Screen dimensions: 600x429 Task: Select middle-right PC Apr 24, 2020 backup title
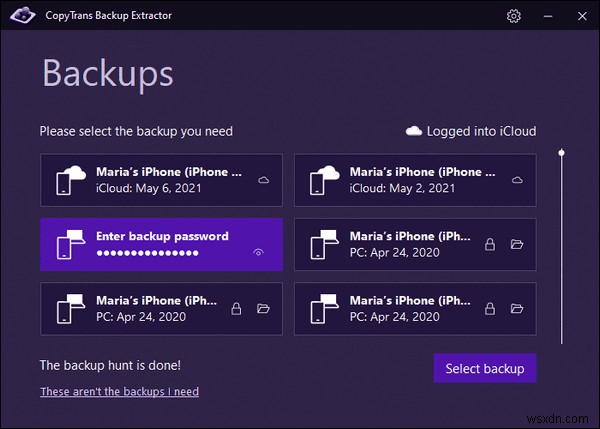[410, 237]
